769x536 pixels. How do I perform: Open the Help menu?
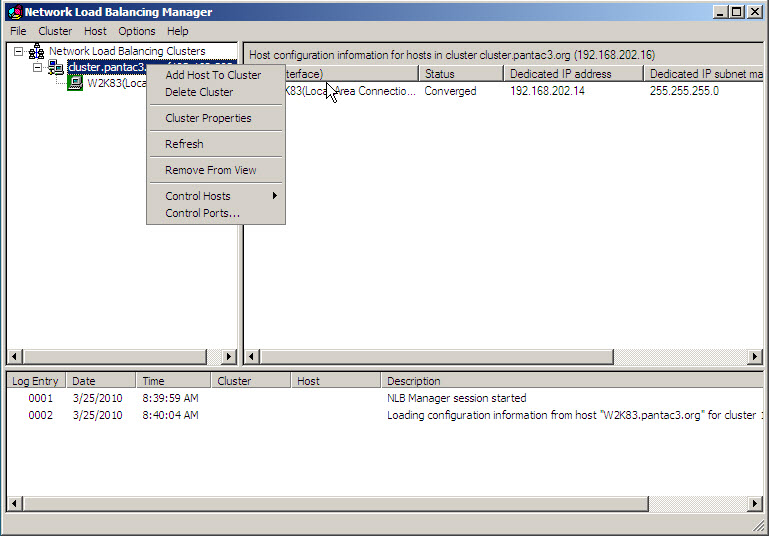[x=178, y=31]
